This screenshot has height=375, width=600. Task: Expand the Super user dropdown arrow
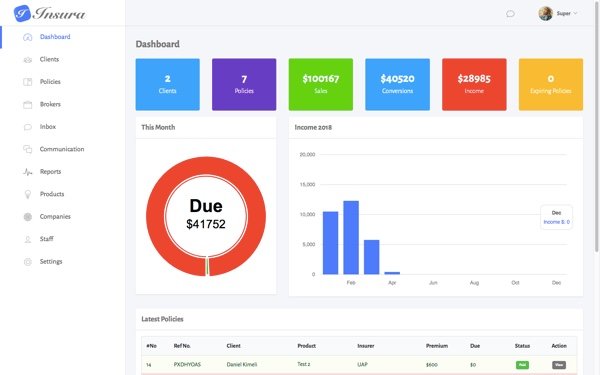pos(575,13)
